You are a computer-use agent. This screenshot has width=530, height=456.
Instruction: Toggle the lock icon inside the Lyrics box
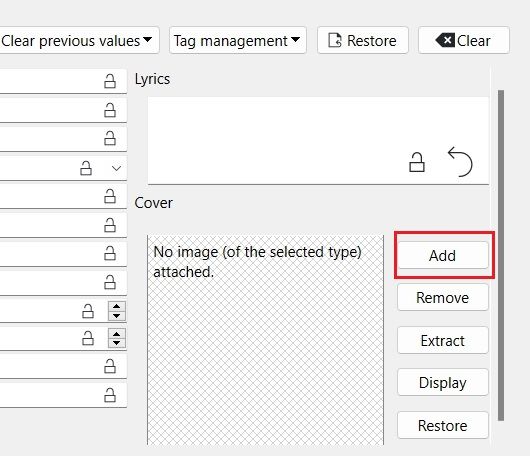tap(416, 162)
